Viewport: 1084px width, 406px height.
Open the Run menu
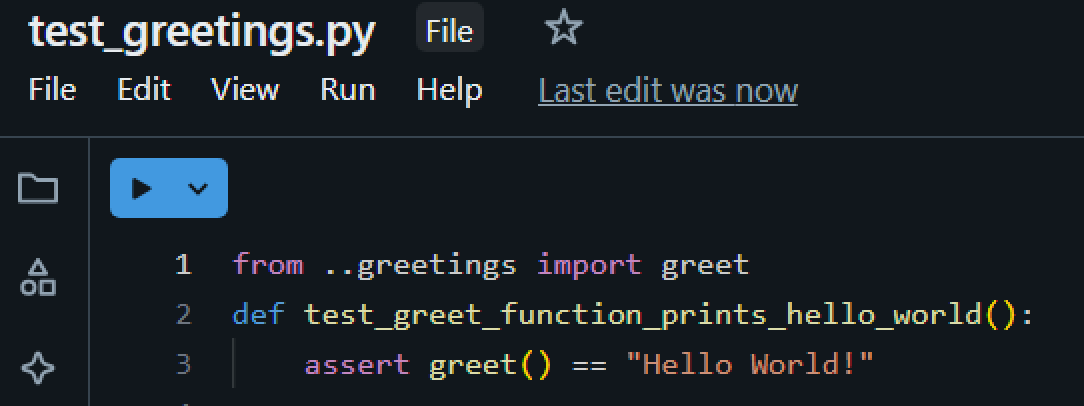[347, 90]
